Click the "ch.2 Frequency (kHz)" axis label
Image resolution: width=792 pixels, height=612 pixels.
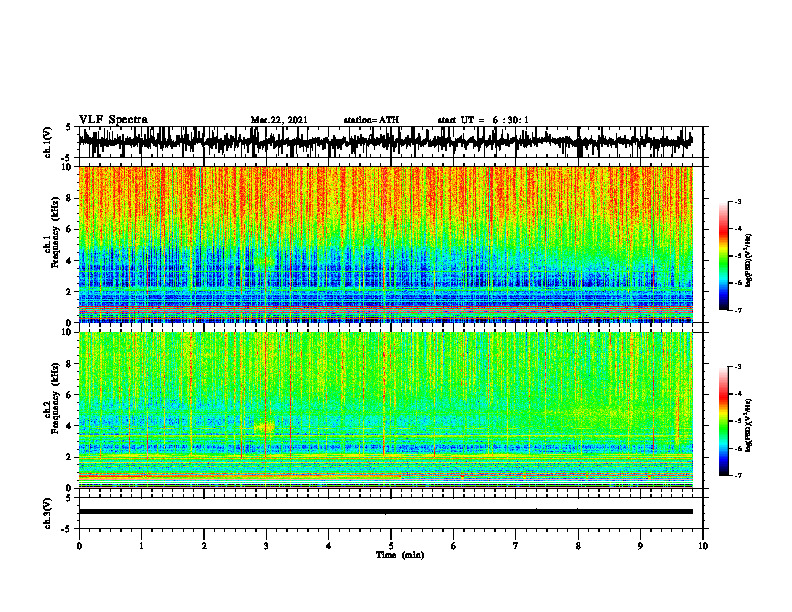click(x=52, y=398)
